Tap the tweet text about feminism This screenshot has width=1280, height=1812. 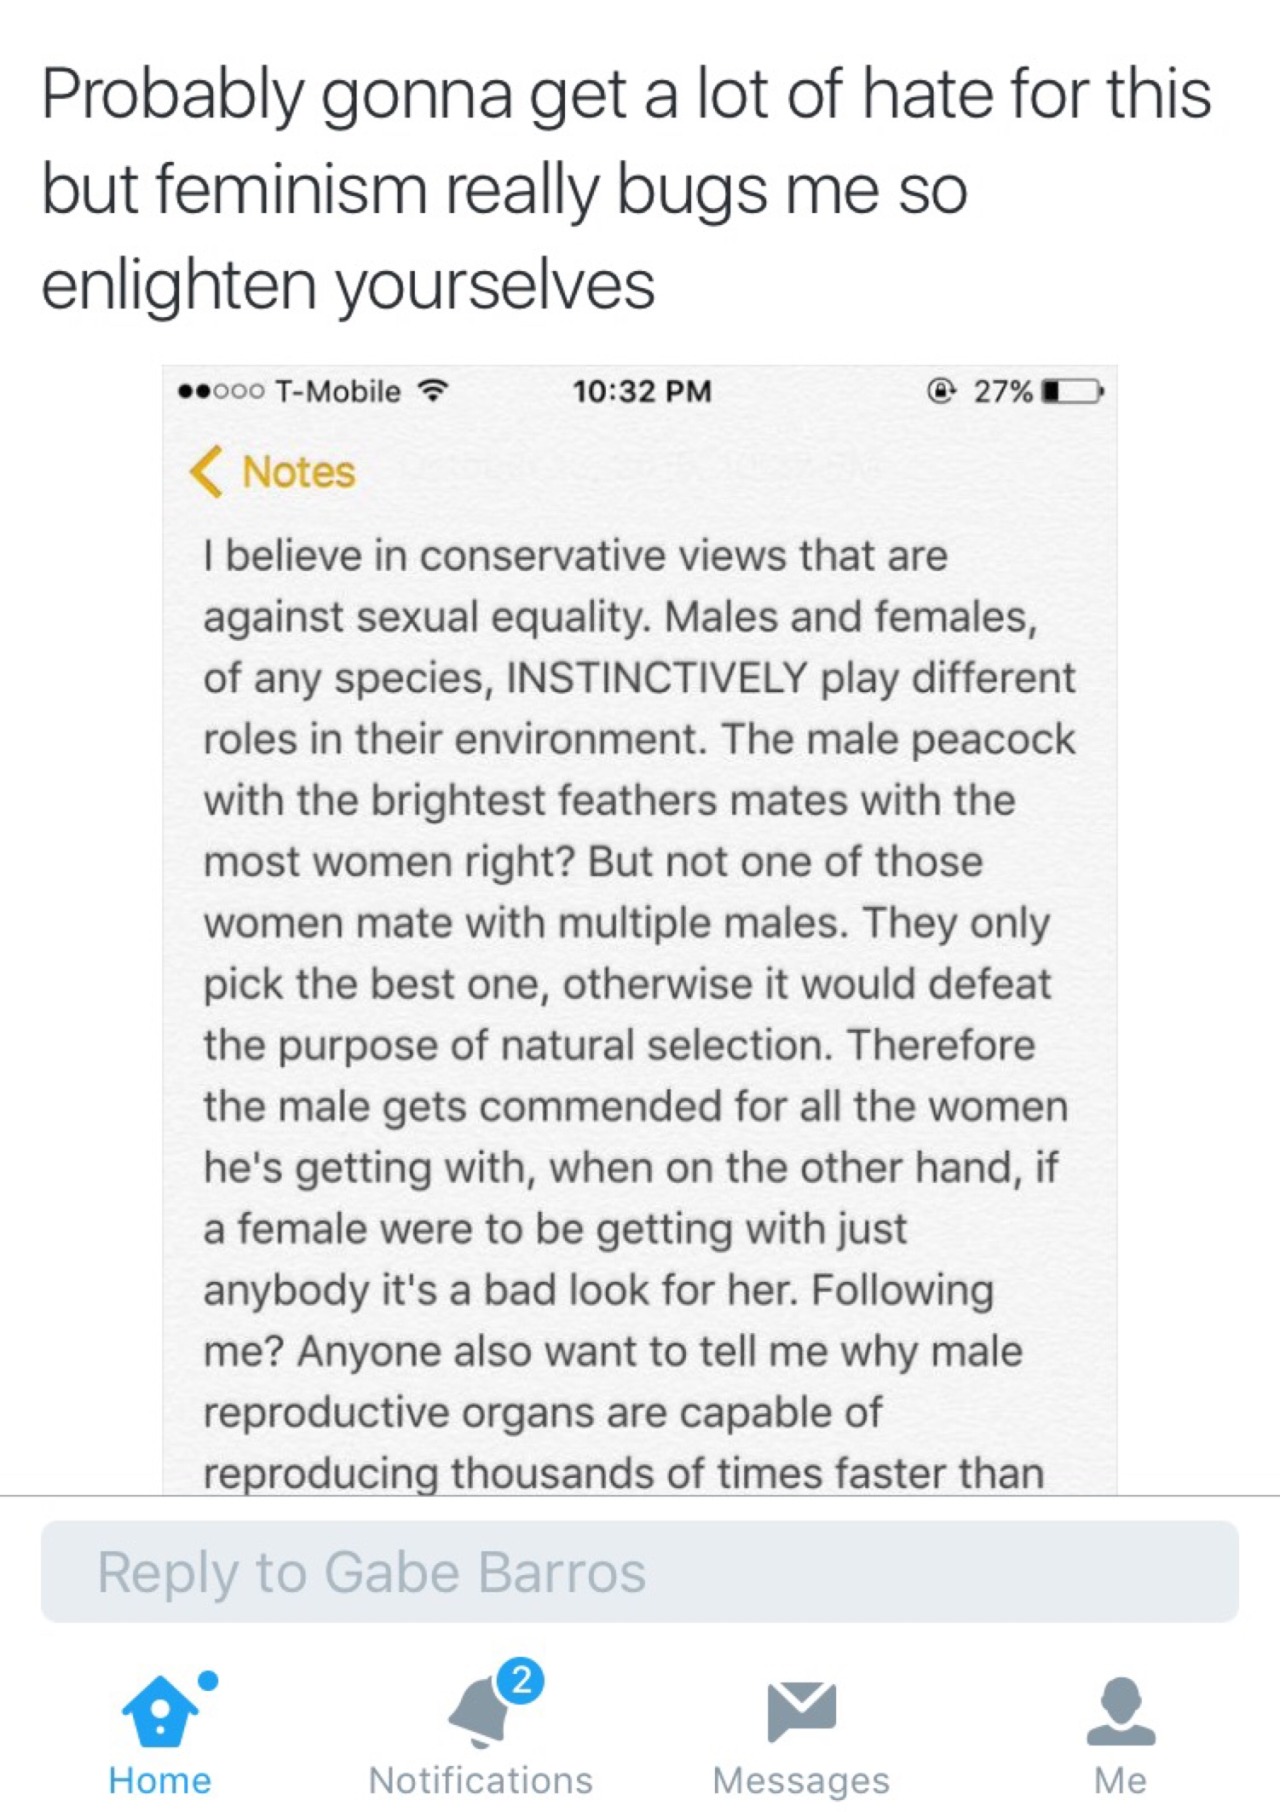[x=626, y=189]
